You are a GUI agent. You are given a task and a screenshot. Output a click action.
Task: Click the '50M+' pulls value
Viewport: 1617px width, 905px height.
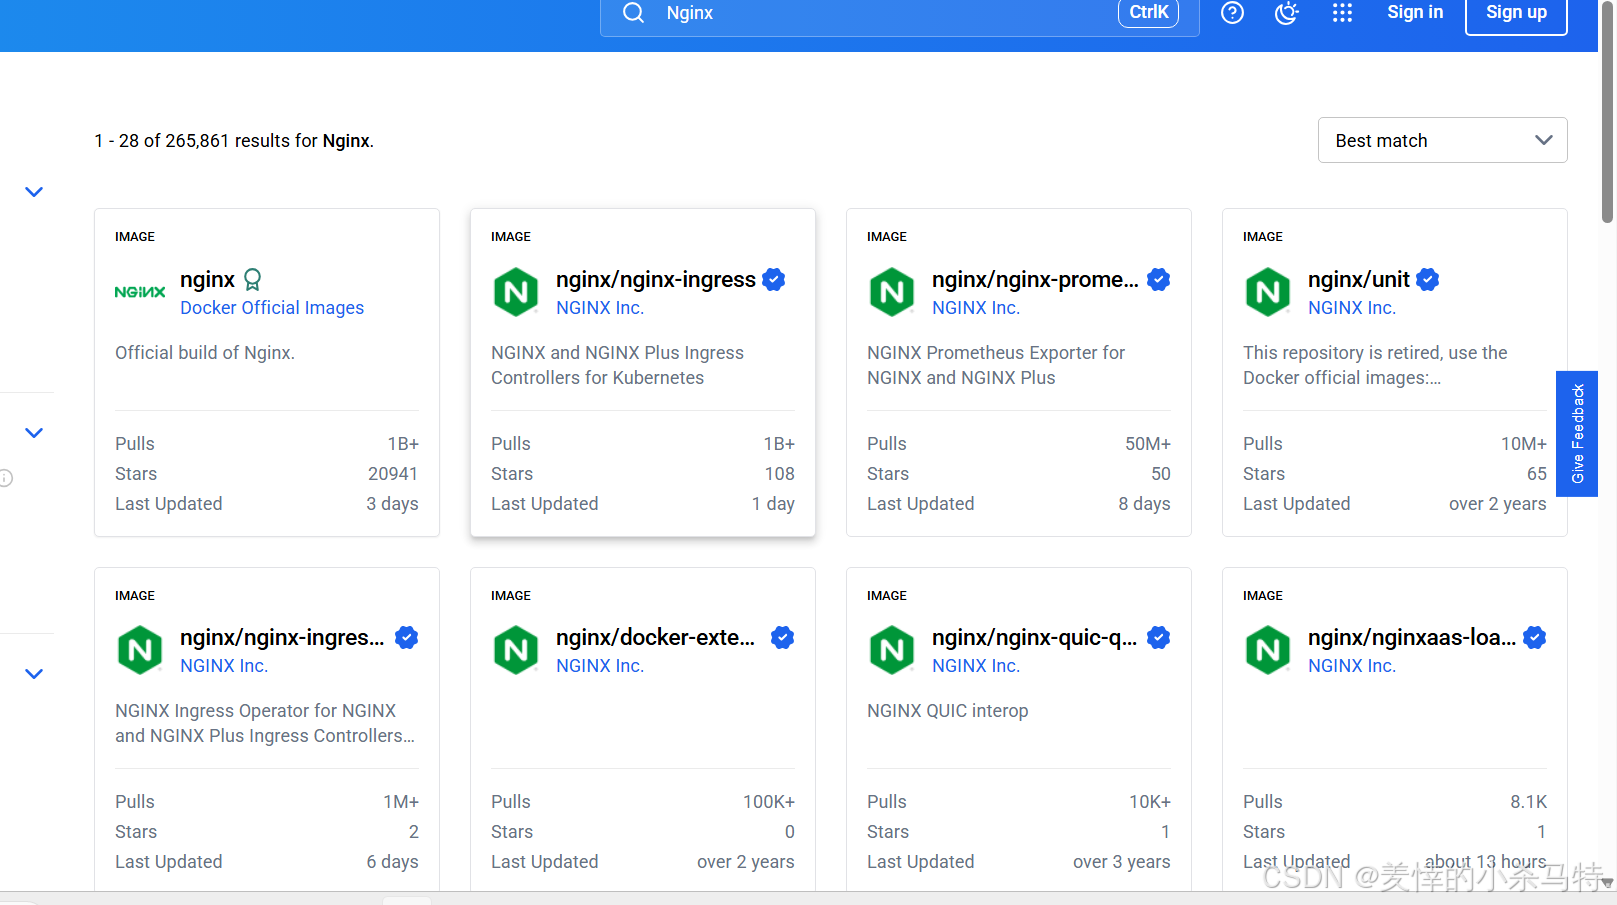(1148, 444)
